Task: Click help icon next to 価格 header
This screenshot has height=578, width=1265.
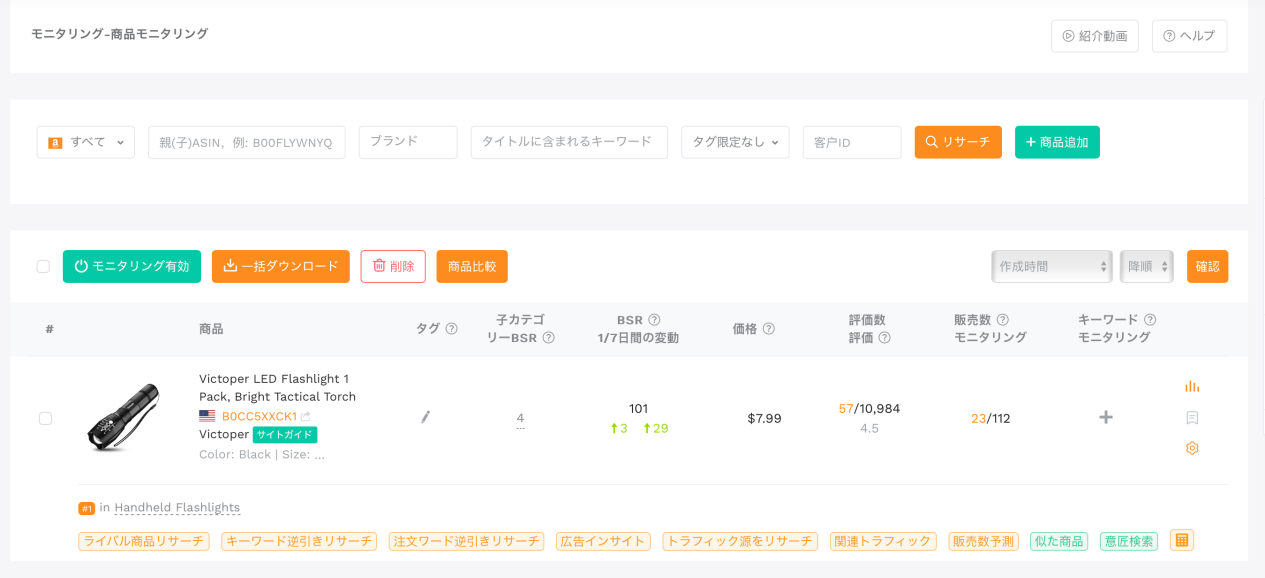Action: pyautogui.click(x=768, y=329)
